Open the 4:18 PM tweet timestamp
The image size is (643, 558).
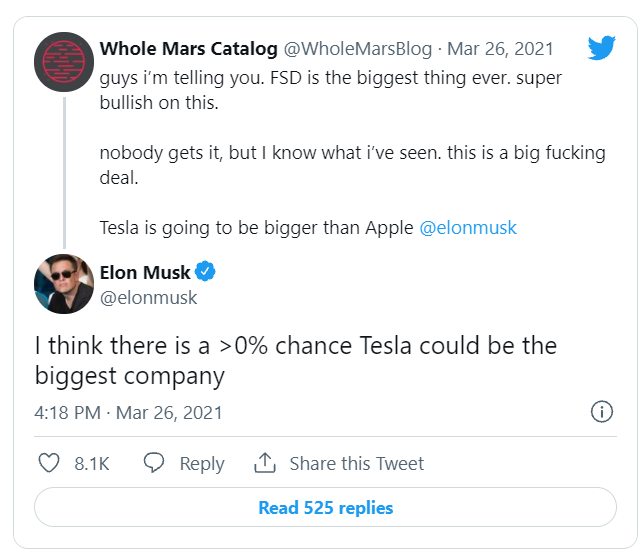click(66, 412)
